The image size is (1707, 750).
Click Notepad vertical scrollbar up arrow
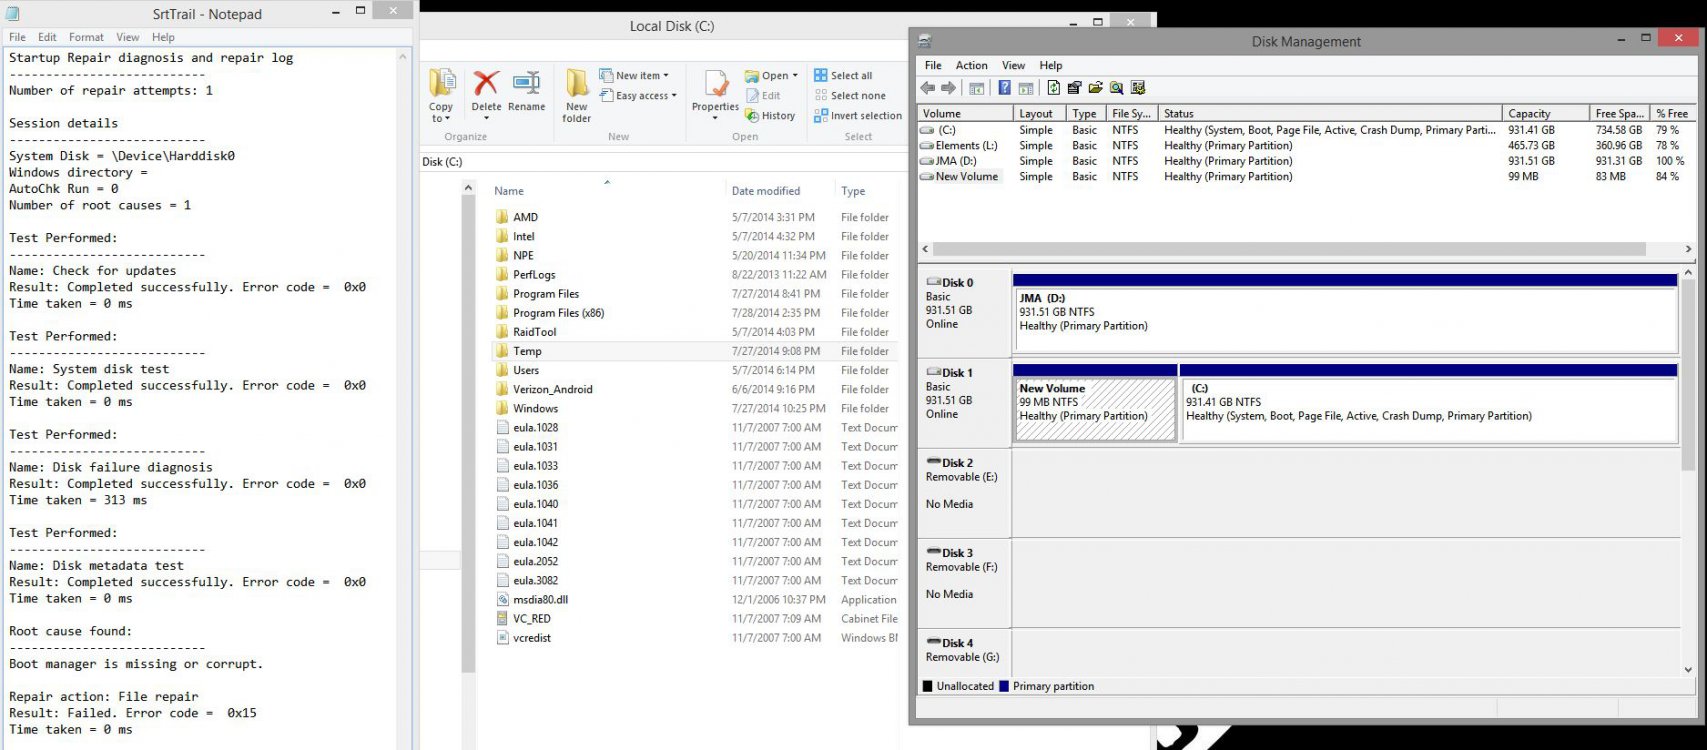[404, 57]
